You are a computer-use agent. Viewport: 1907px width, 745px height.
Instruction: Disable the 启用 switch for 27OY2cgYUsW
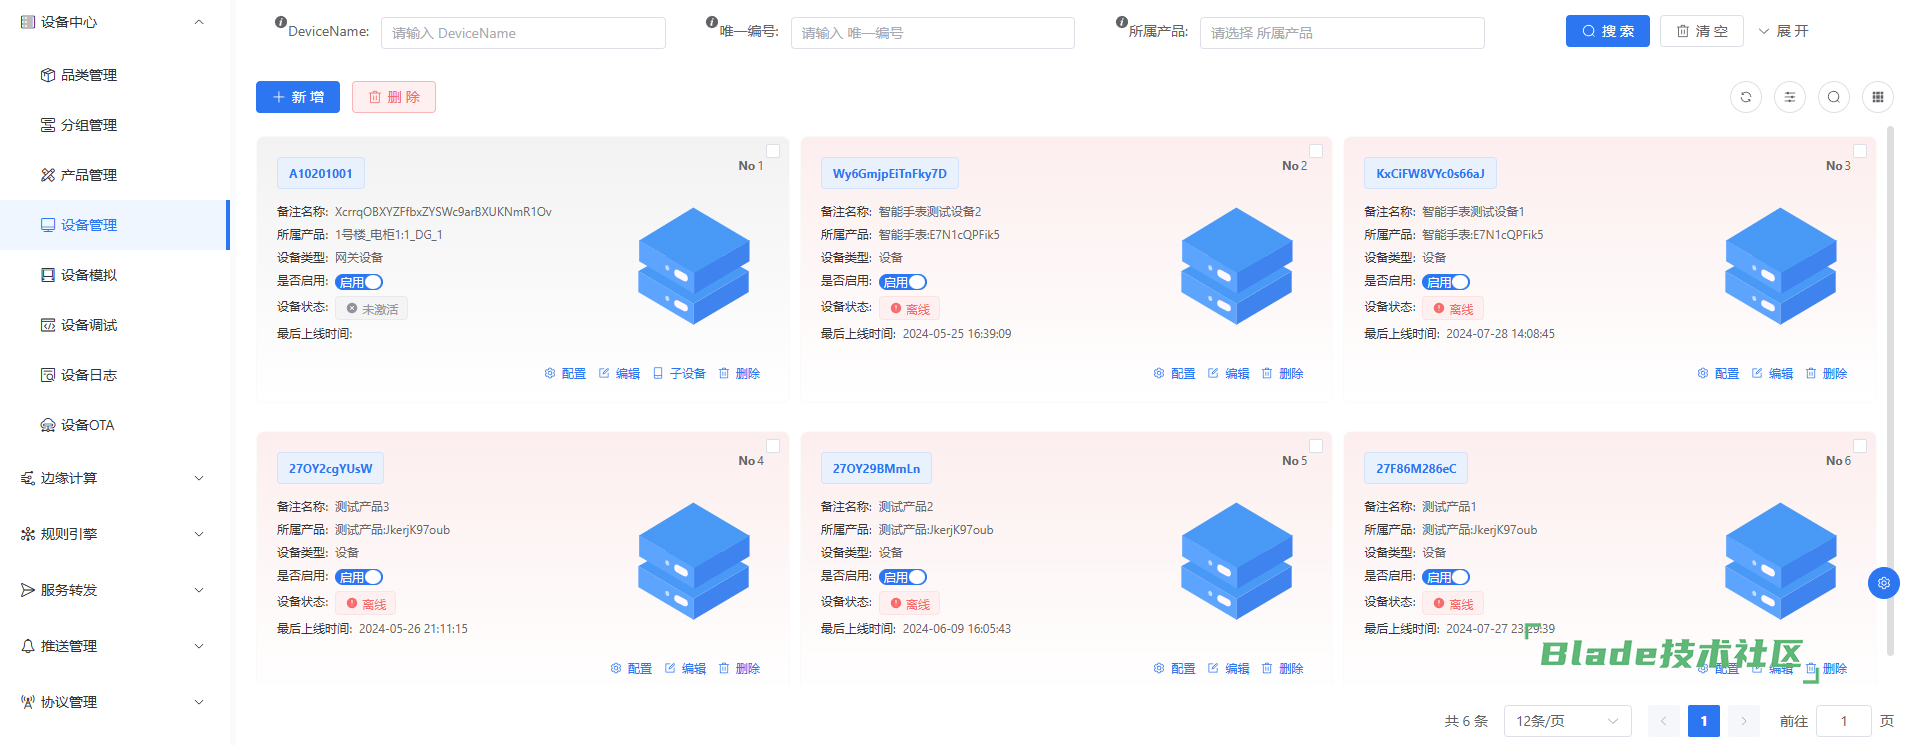(359, 578)
